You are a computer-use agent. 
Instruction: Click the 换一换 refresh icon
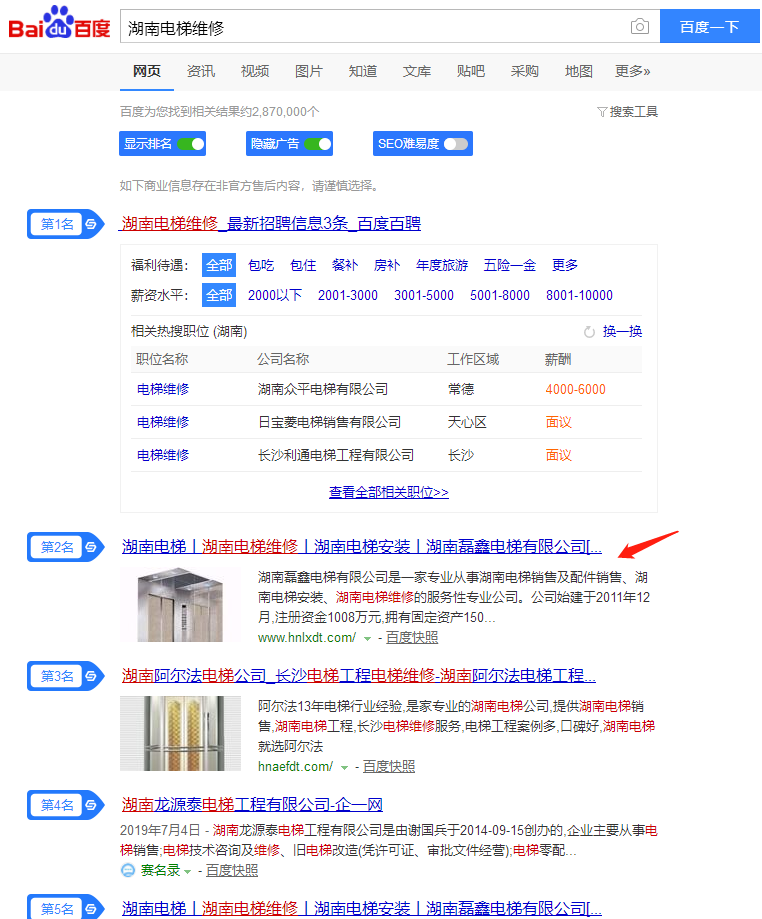pos(589,332)
